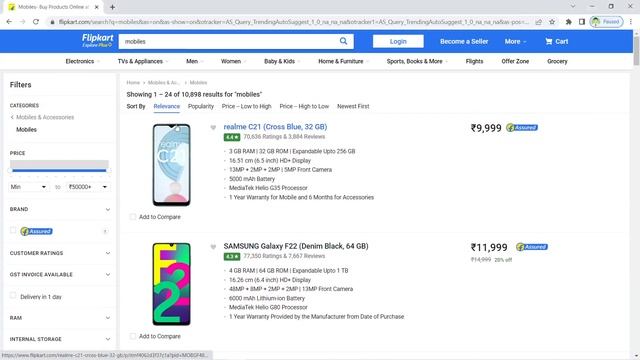Click the right handle of price slider
This screenshot has height=360, width=640.
(109, 170)
